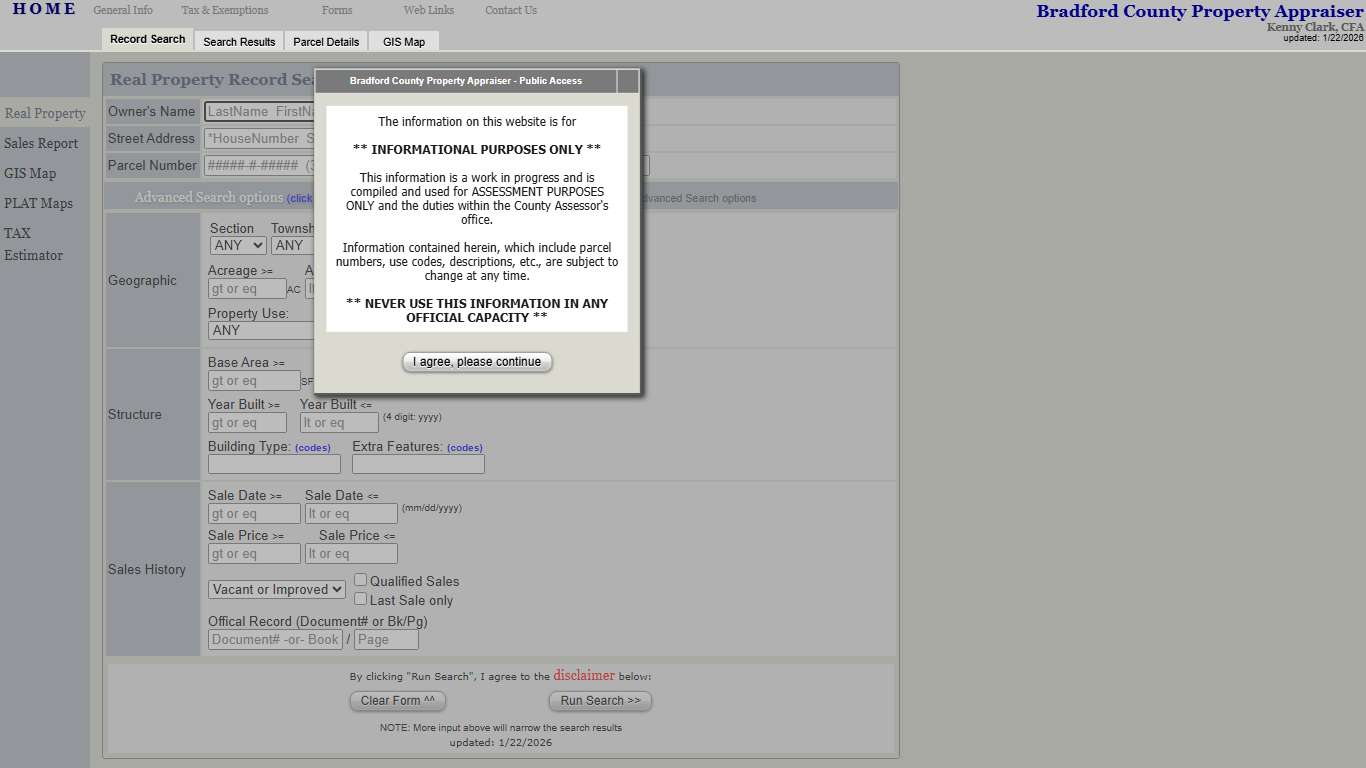The image size is (1366, 768).
Task: Go to Sales Report in the sidebar
Action: point(41,143)
